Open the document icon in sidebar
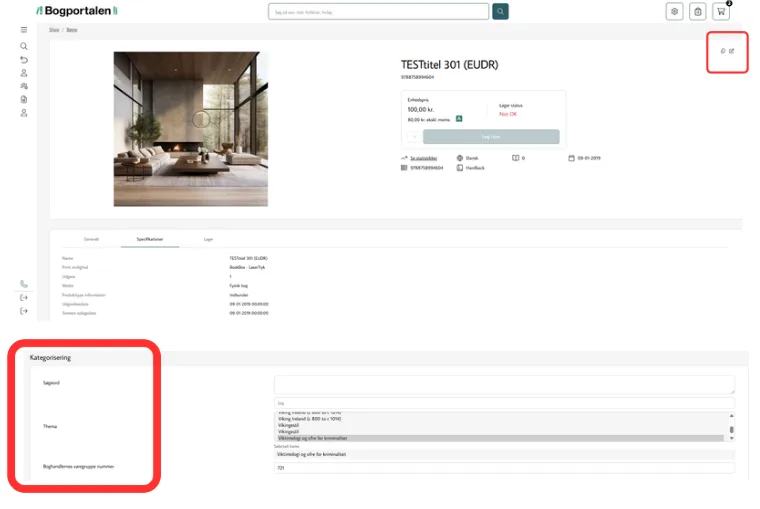Screen dimensions: 760x509 tap(24, 99)
